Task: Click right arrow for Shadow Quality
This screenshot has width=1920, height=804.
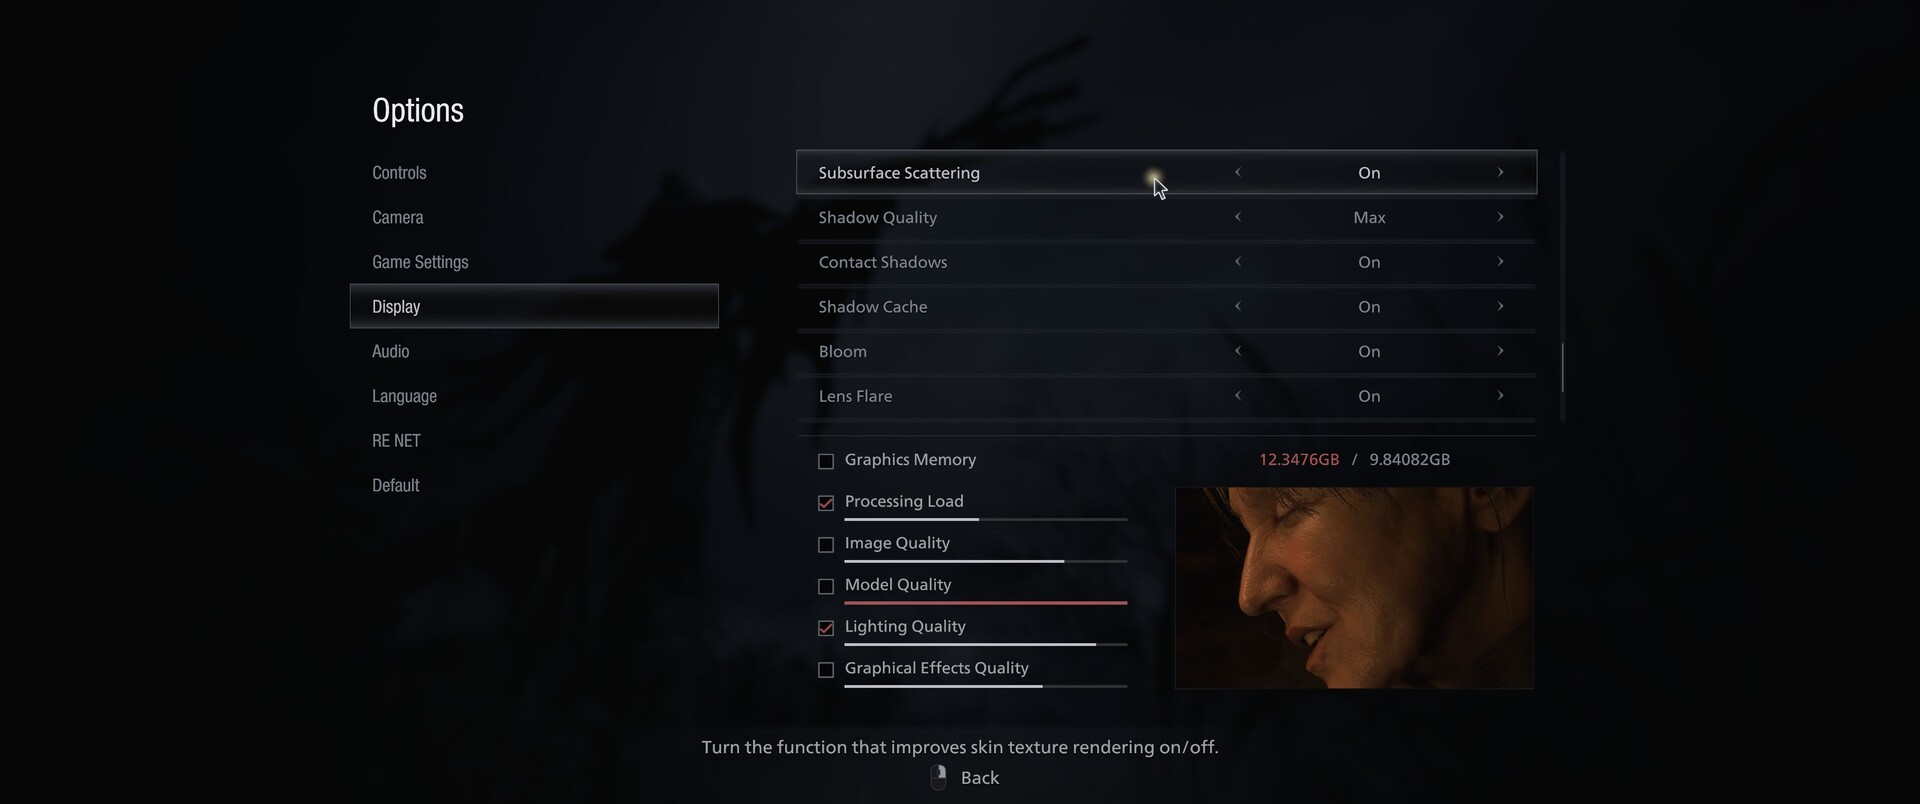Action: click(x=1500, y=217)
